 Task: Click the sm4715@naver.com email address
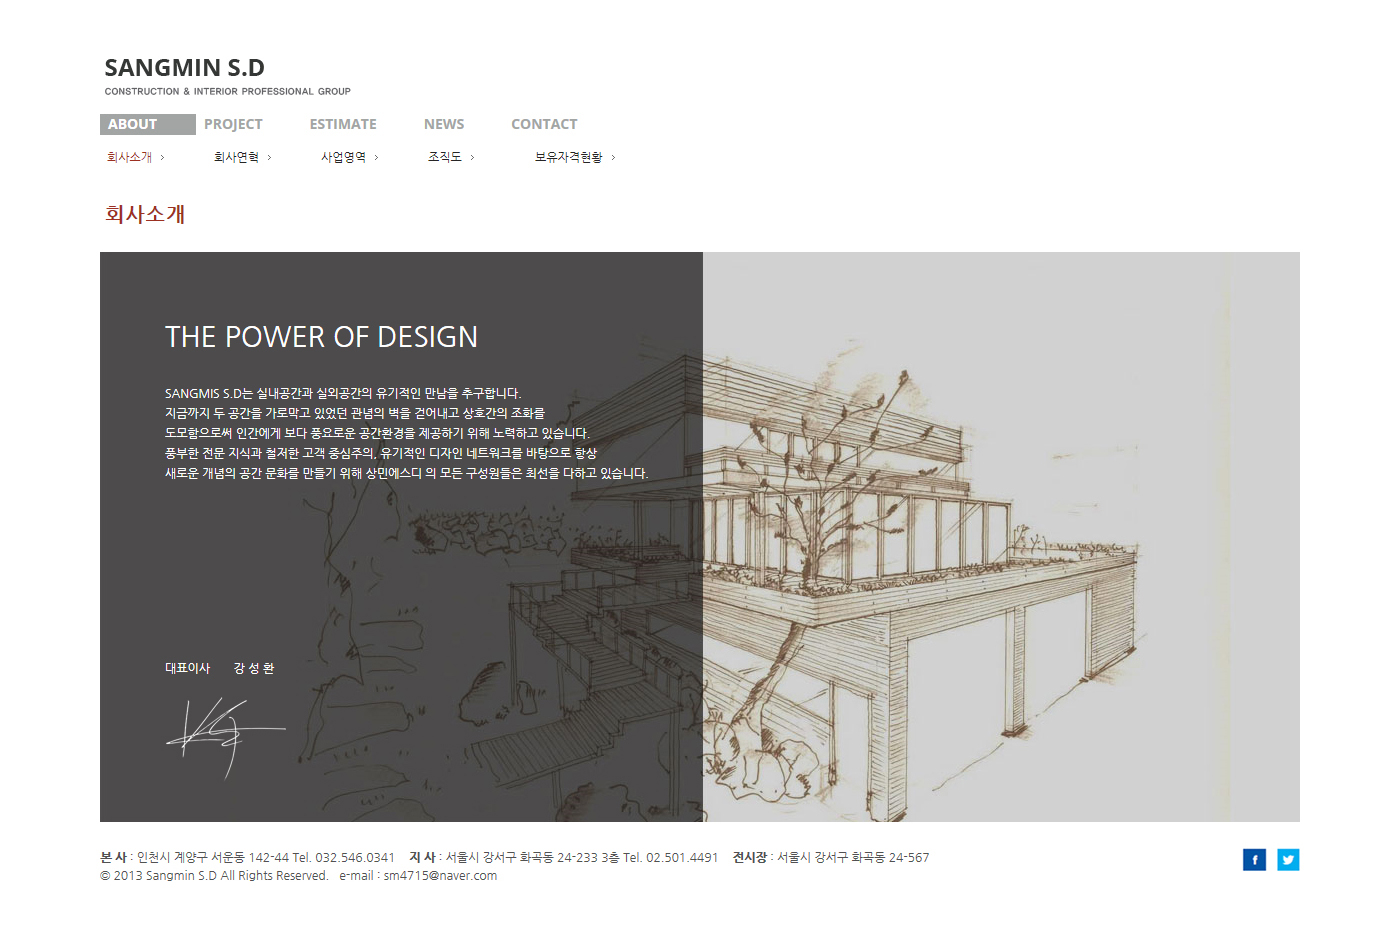[x=440, y=876]
